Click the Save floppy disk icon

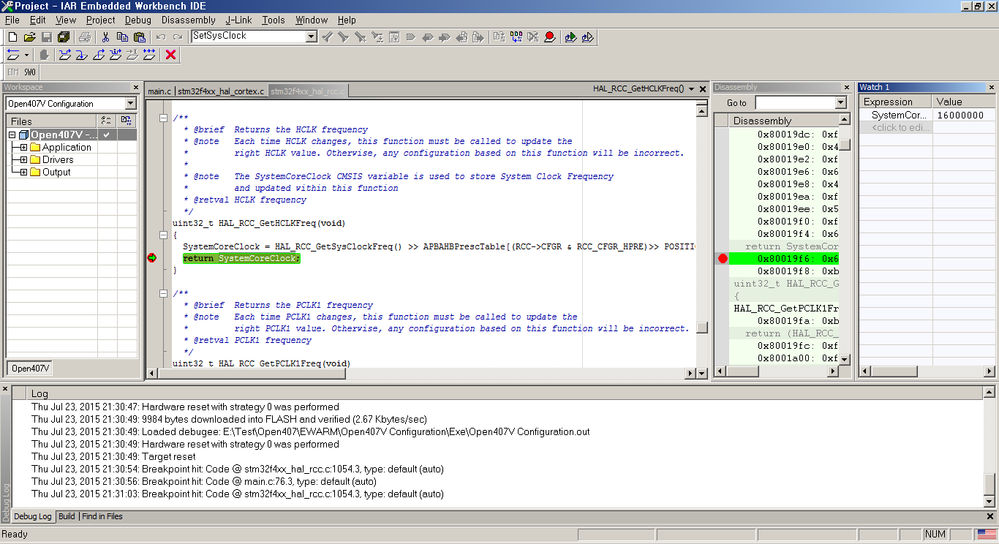[x=47, y=37]
